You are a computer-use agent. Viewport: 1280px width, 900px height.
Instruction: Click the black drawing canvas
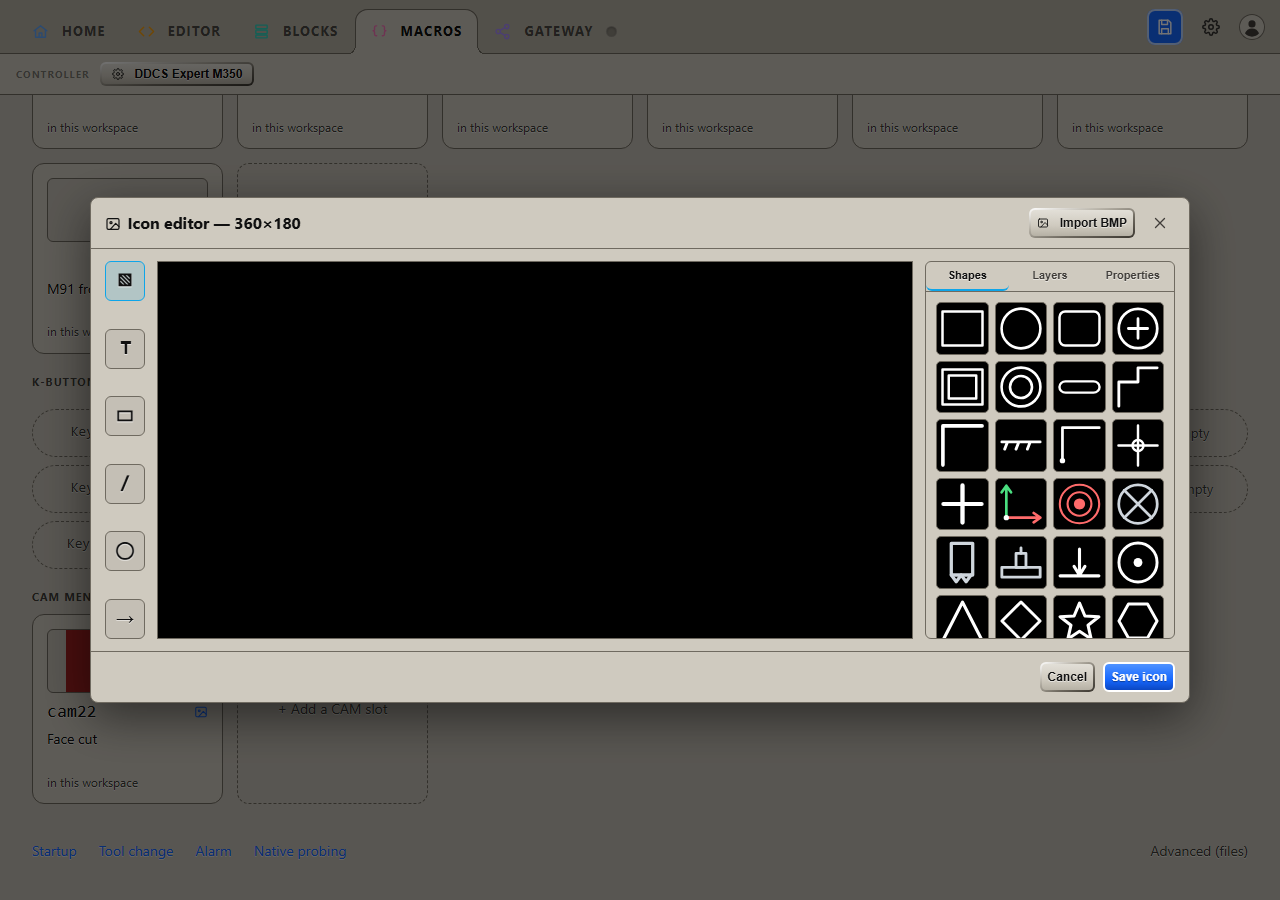pos(535,450)
